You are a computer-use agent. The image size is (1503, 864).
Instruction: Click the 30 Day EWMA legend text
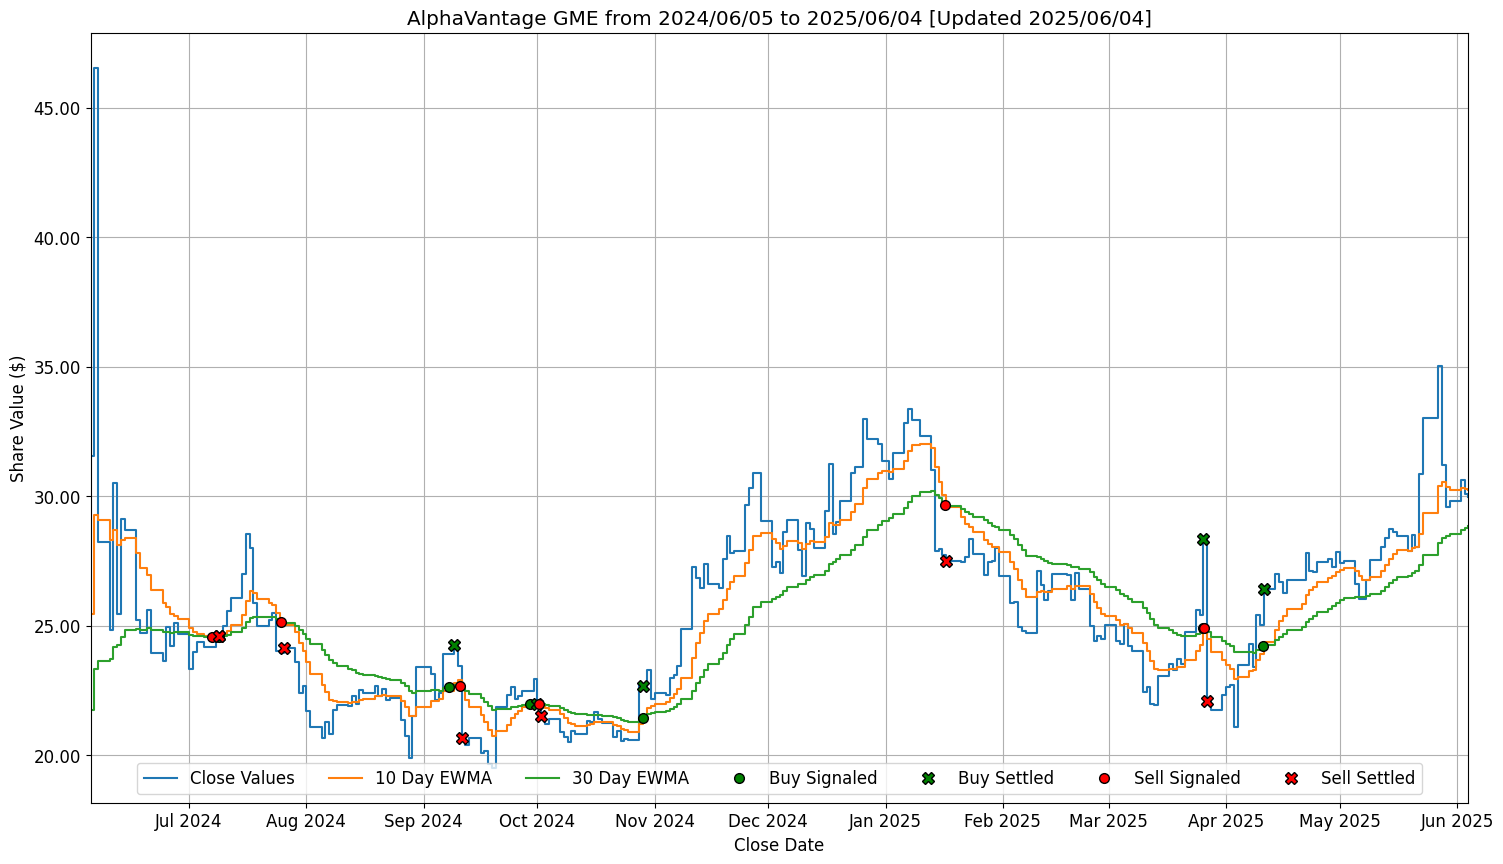click(x=631, y=778)
